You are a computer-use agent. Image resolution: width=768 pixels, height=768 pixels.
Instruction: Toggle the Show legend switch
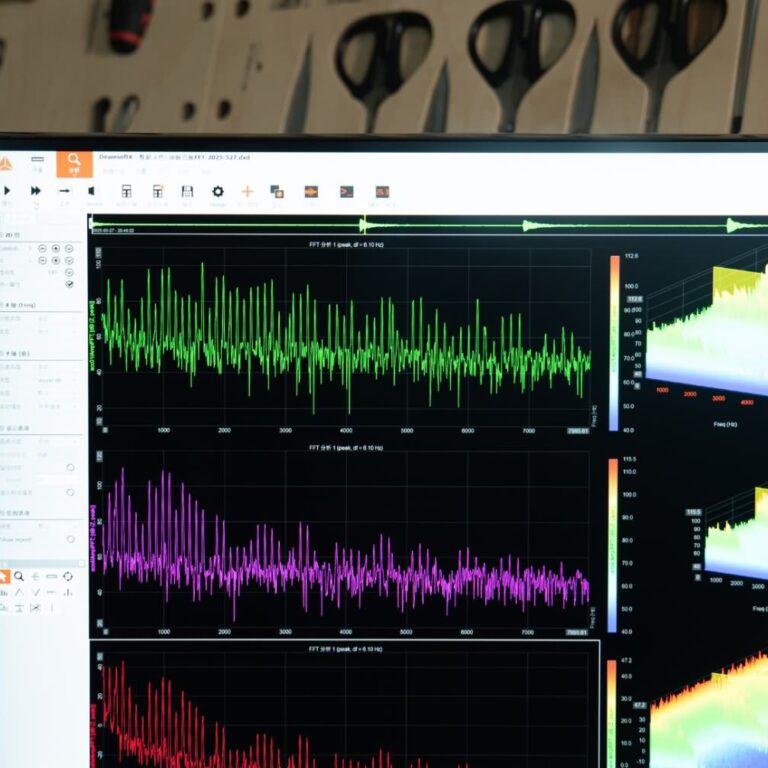coord(71,539)
